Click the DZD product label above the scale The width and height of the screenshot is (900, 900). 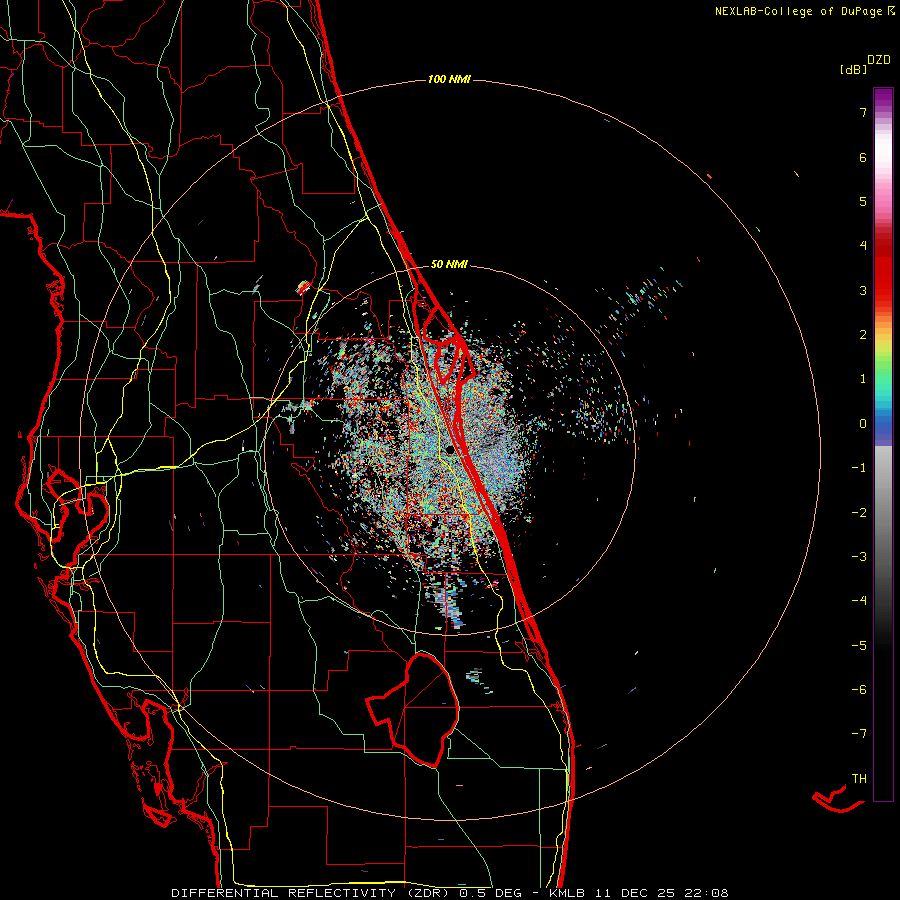(x=879, y=60)
